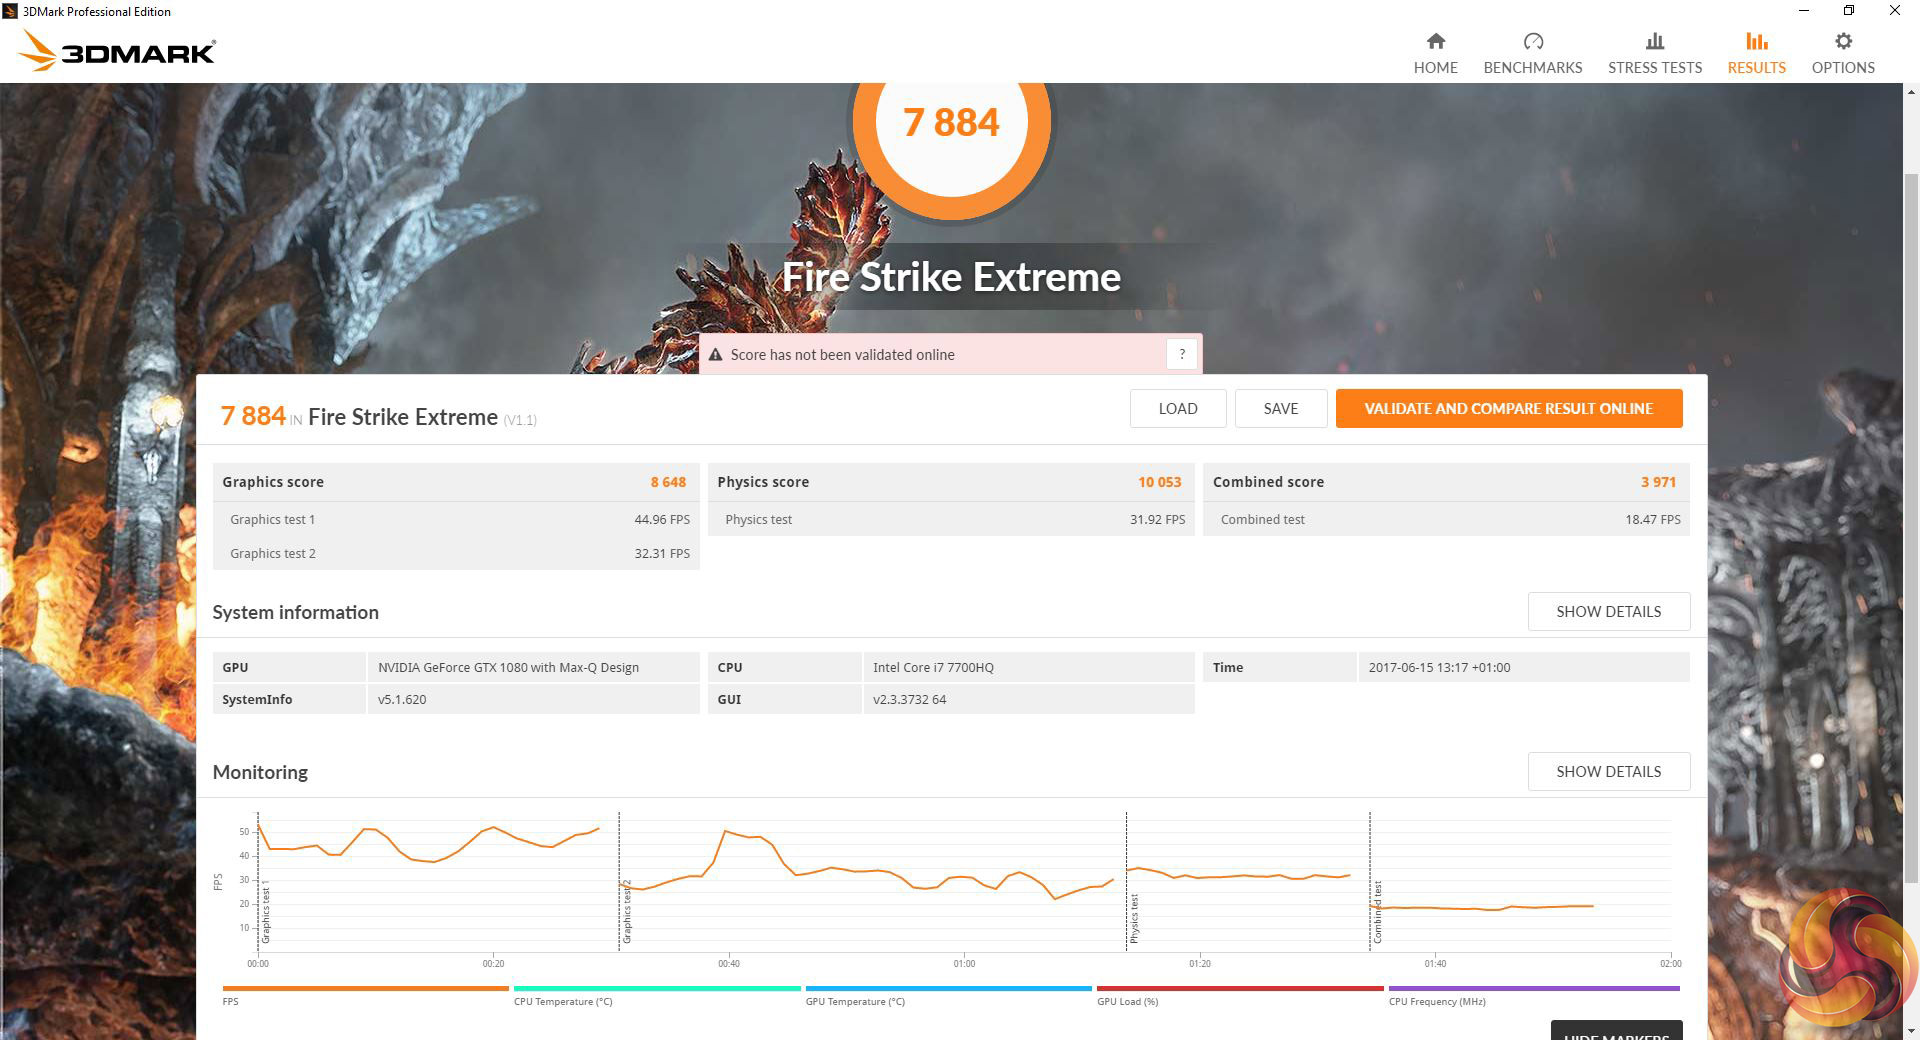
Task: Open Benchmarks via the gauge icon
Action: [1532, 41]
